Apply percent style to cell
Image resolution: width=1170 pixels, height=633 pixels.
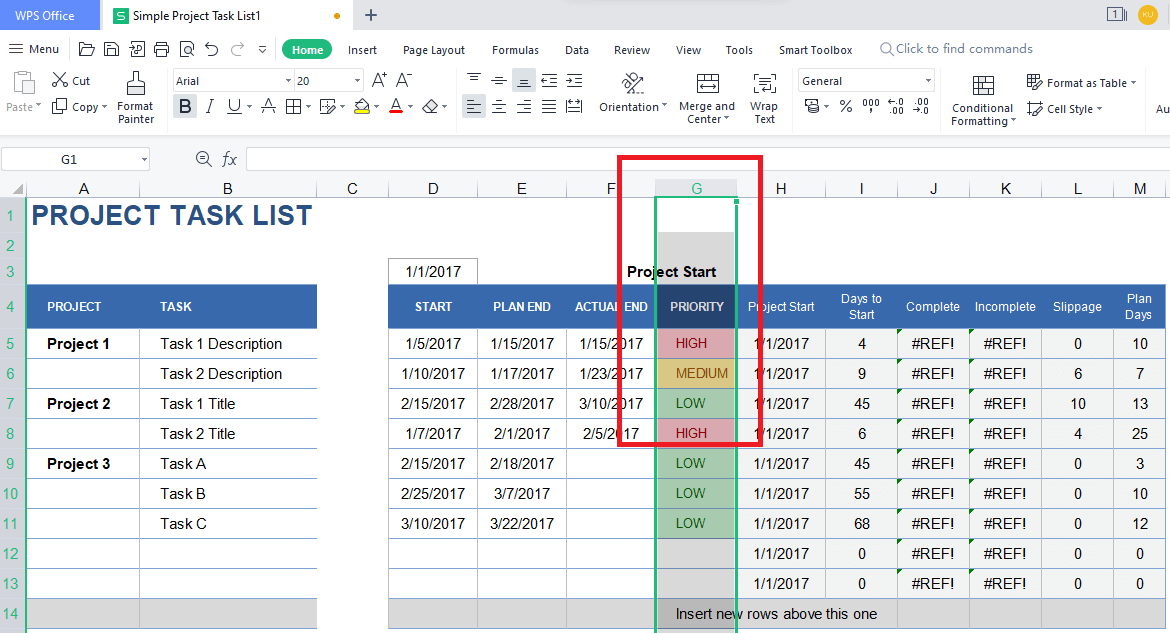tap(845, 106)
